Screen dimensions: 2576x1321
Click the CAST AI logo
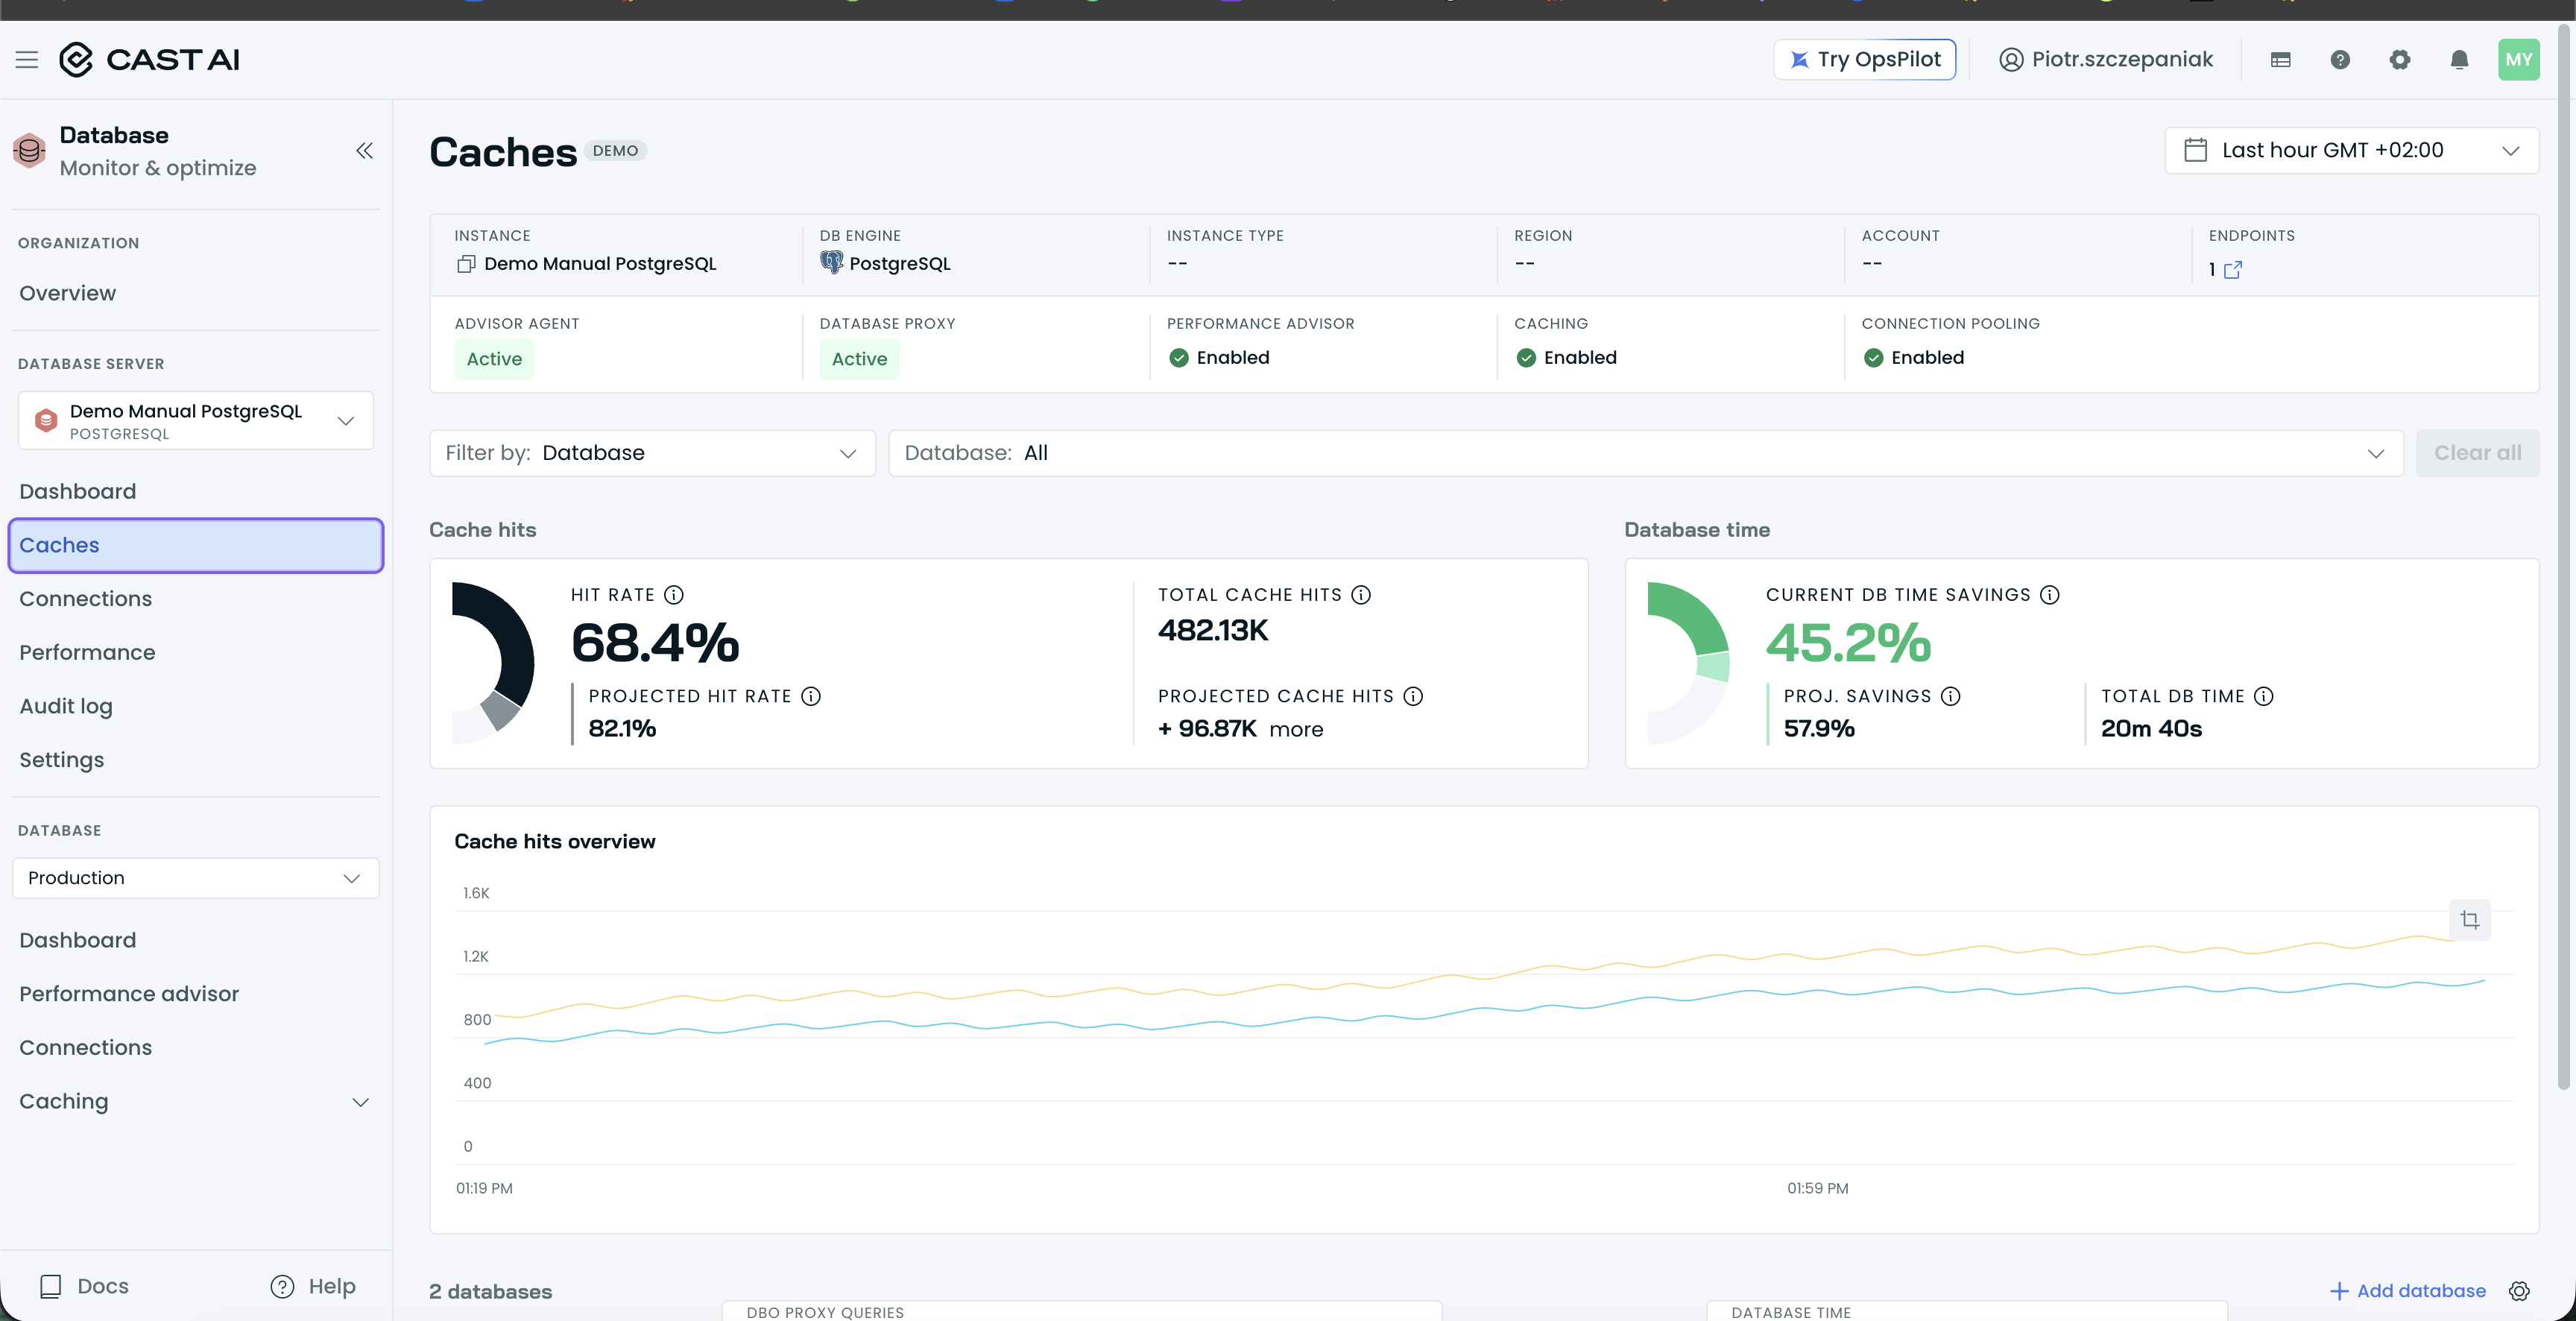150,60
